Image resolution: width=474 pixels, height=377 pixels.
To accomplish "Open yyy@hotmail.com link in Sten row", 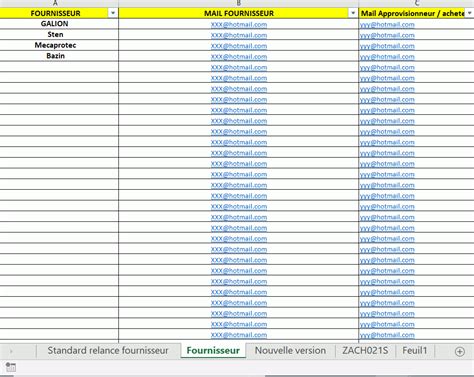I will click(387, 35).
